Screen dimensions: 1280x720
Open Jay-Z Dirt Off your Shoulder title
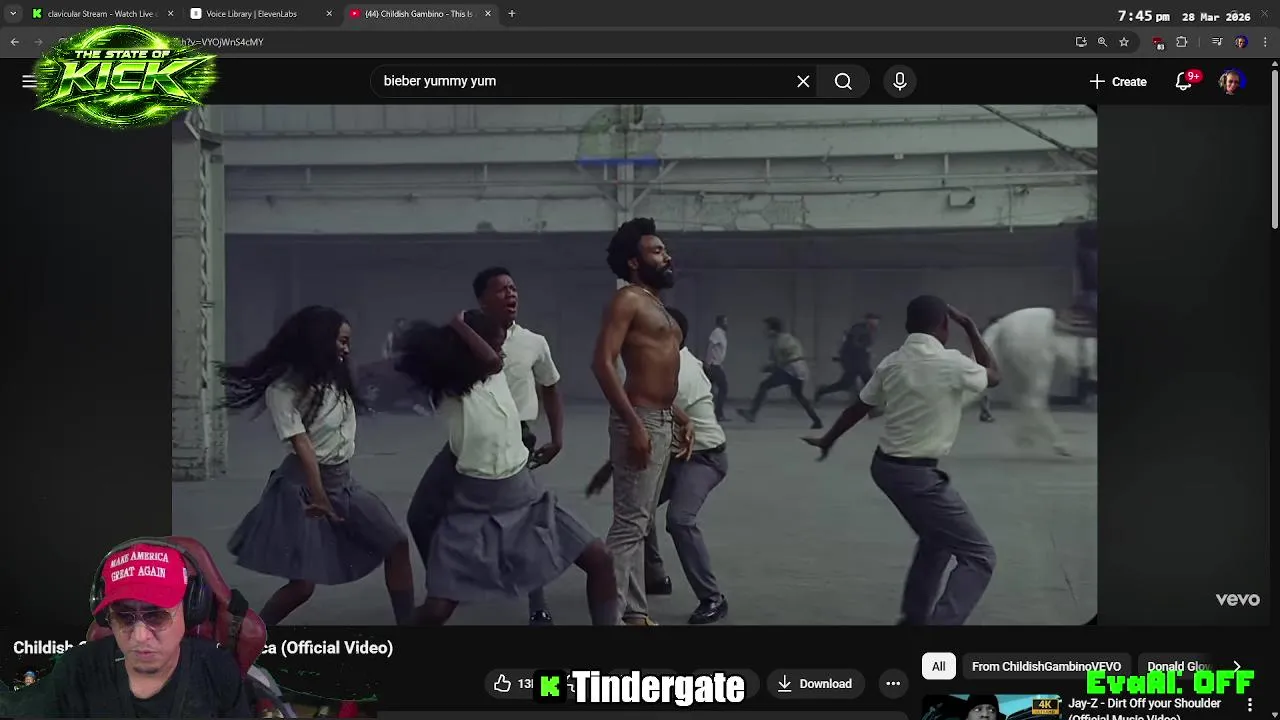(x=1145, y=709)
